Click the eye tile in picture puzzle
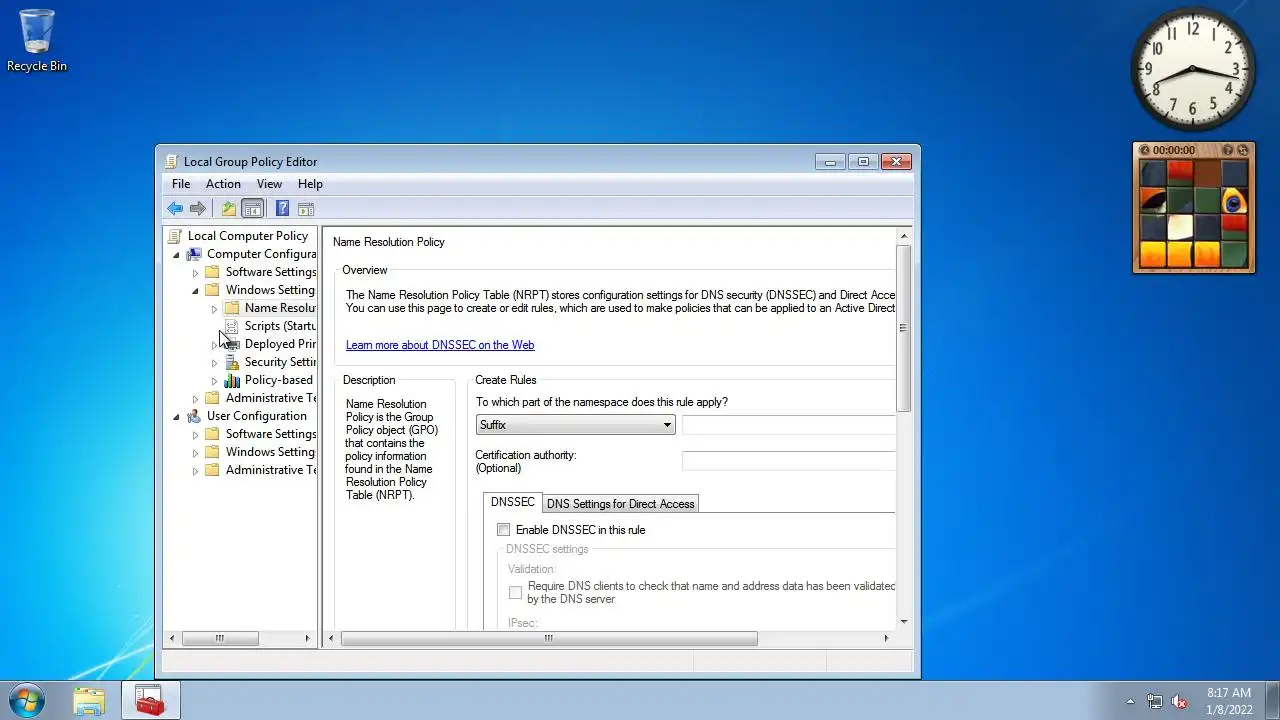Image resolution: width=1280 pixels, height=720 pixels. (x=1233, y=201)
